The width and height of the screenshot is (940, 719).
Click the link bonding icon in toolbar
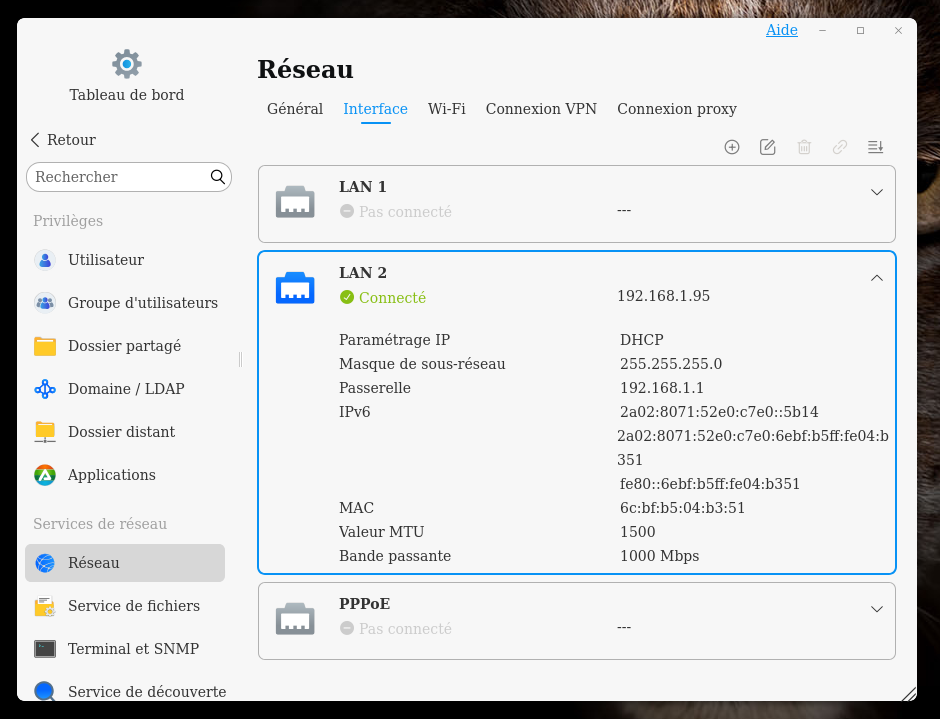pos(840,147)
